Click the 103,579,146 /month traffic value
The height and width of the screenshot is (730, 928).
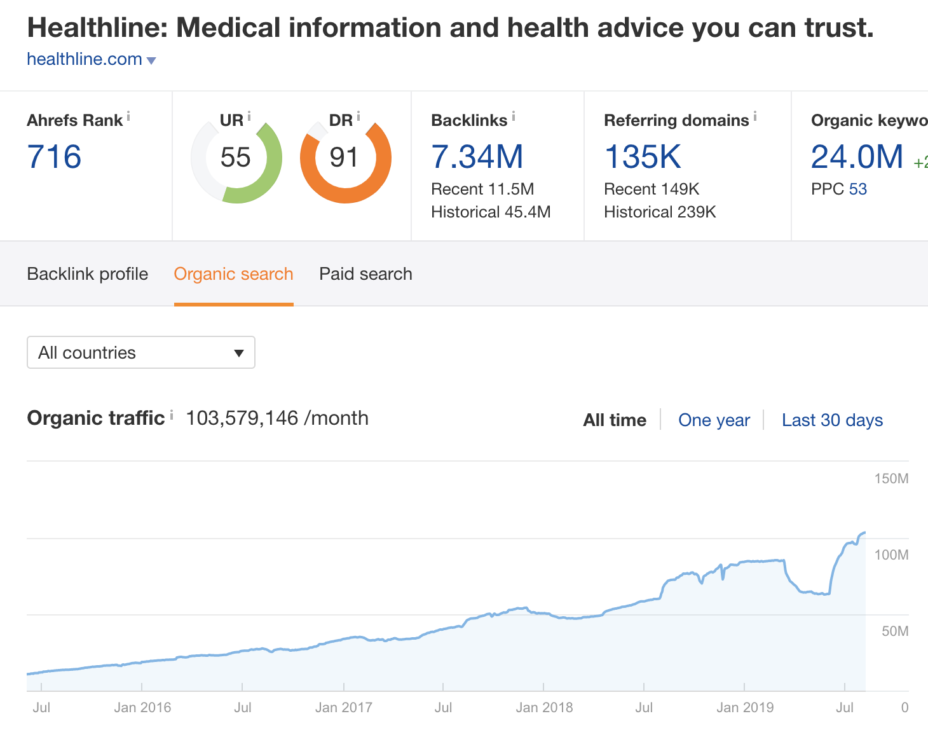click(x=277, y=418)
